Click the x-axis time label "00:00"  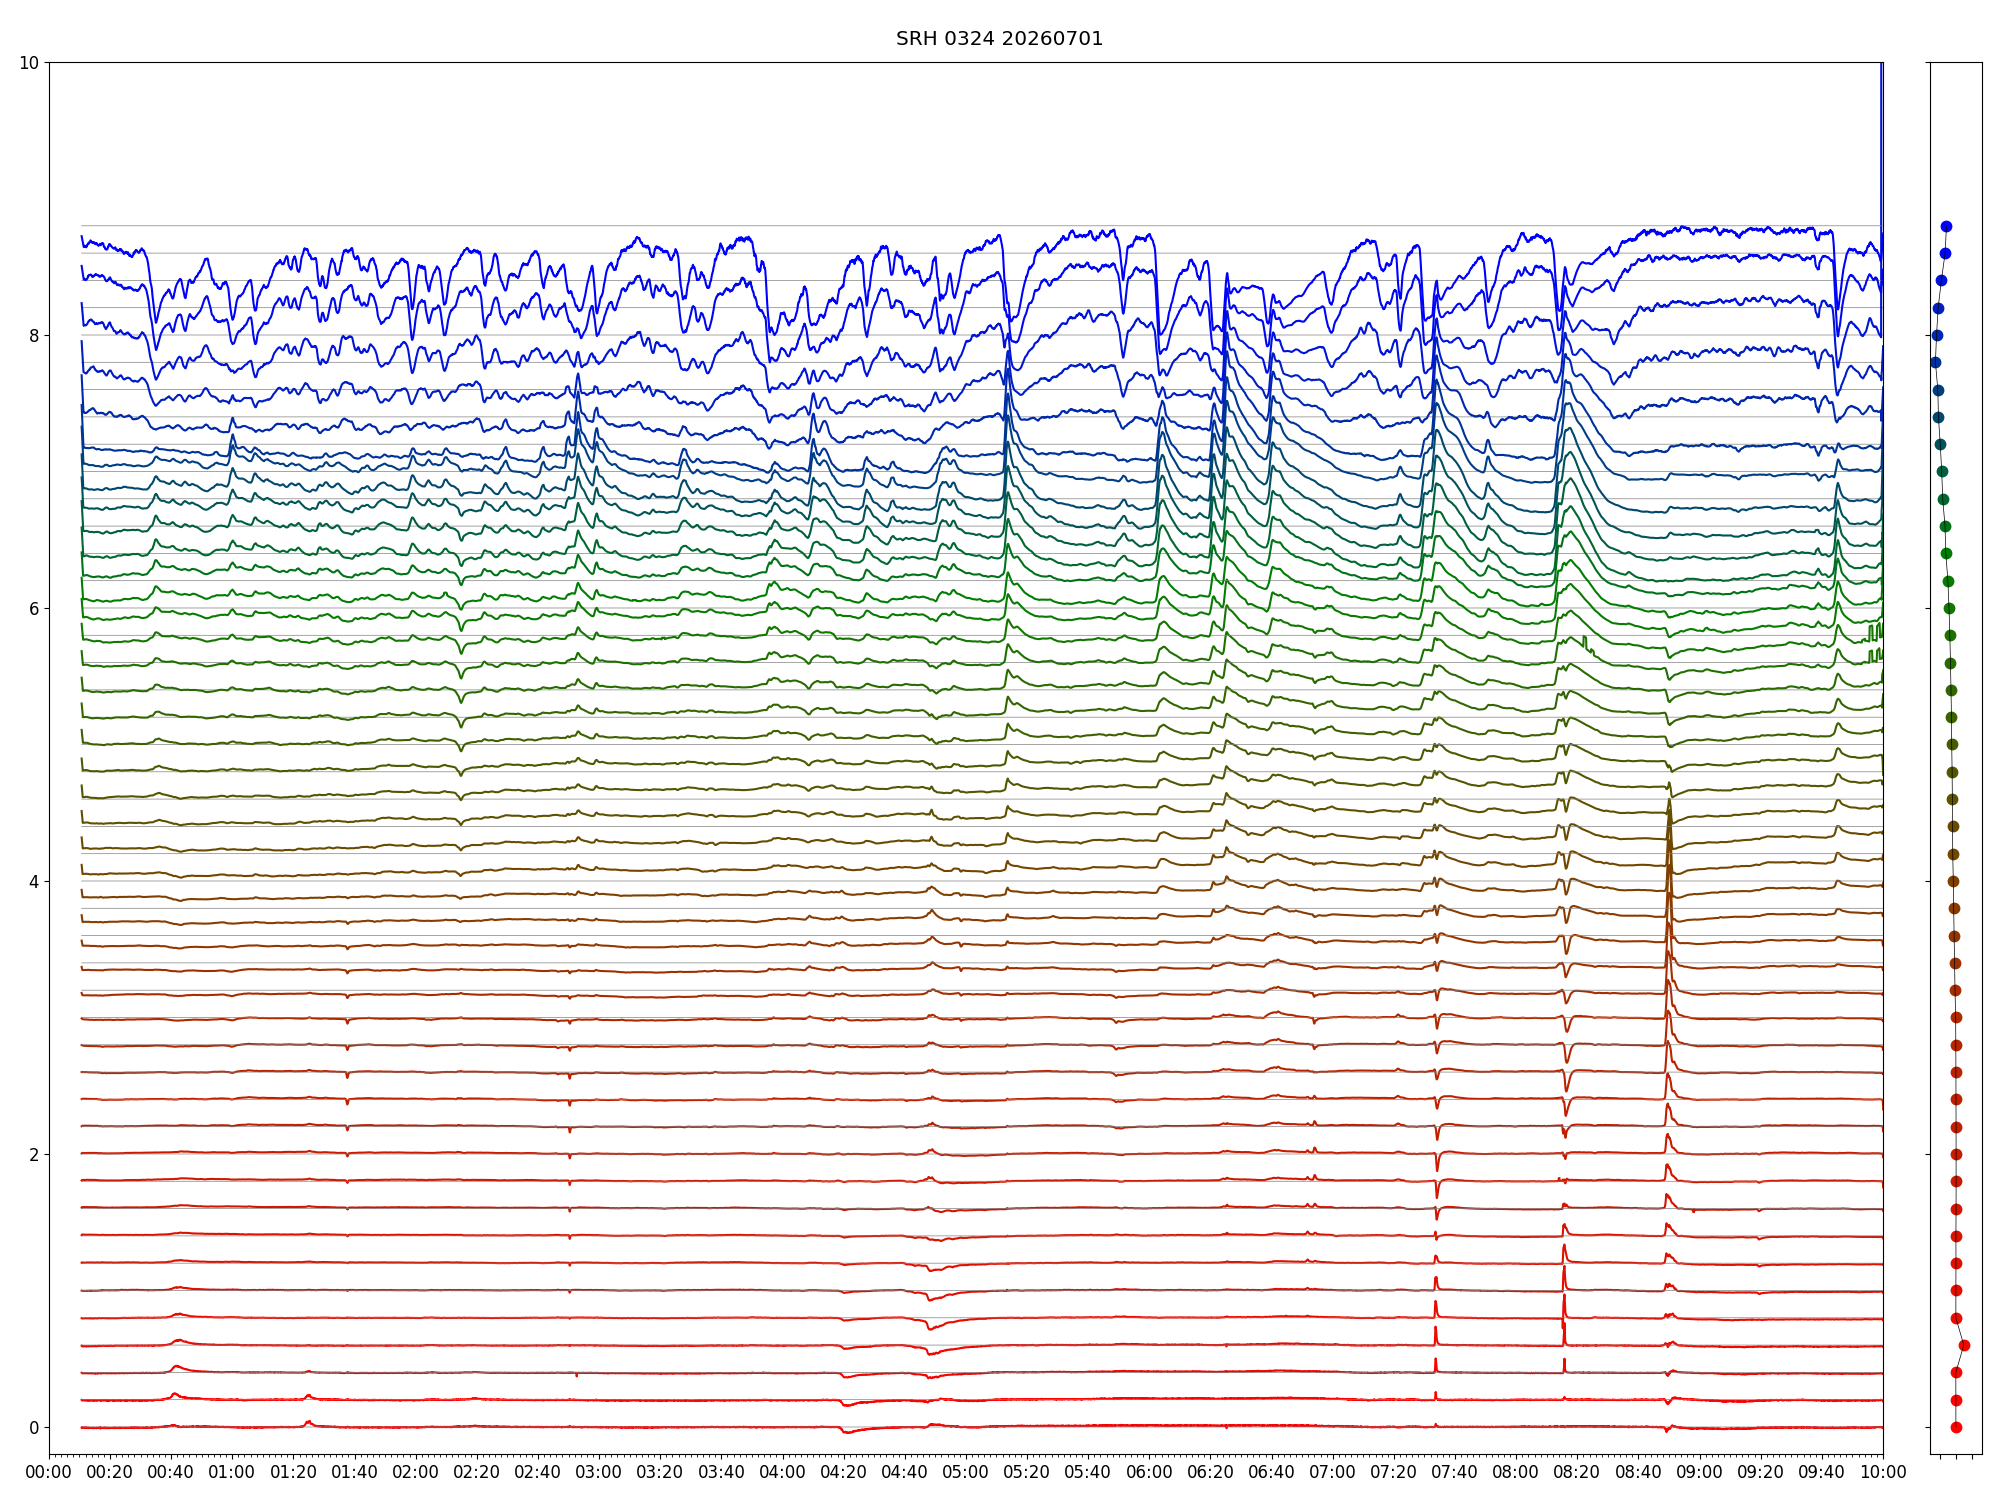pos(49,1473)
